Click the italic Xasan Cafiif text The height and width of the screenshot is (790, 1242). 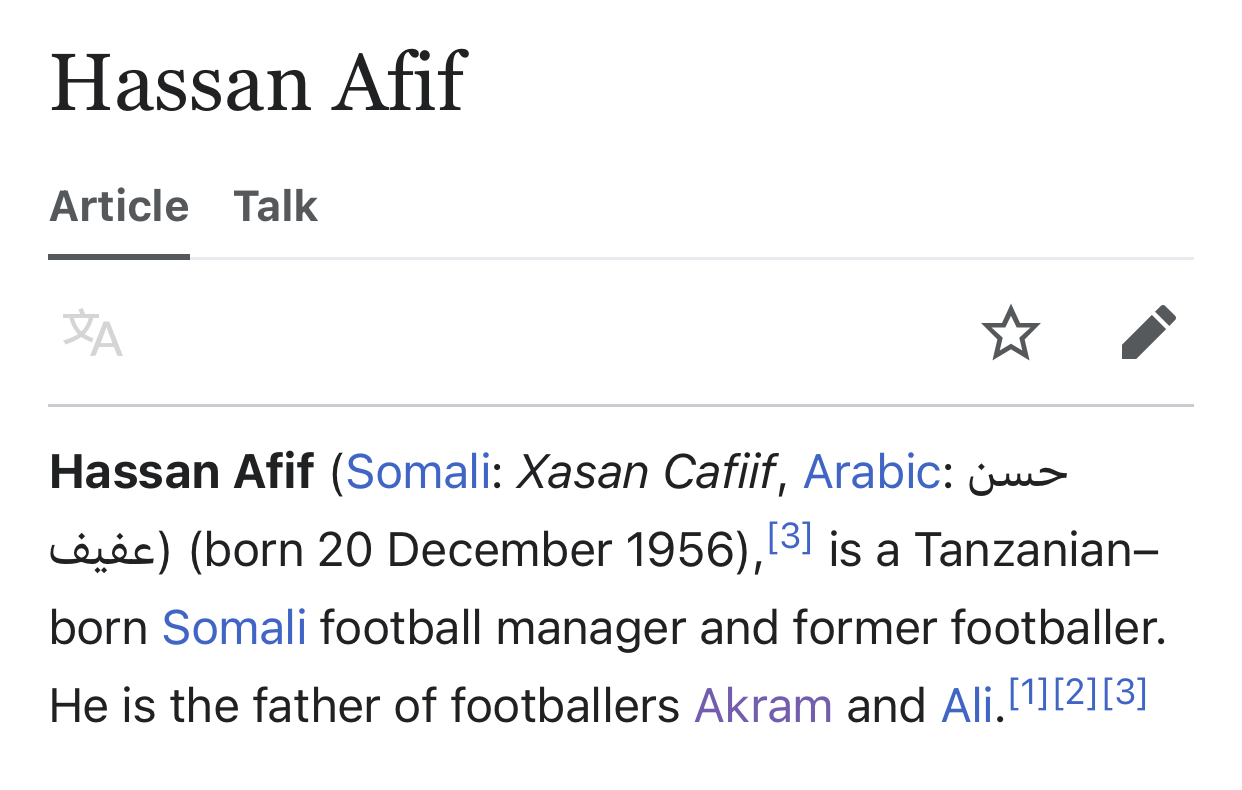coord(645,472)
